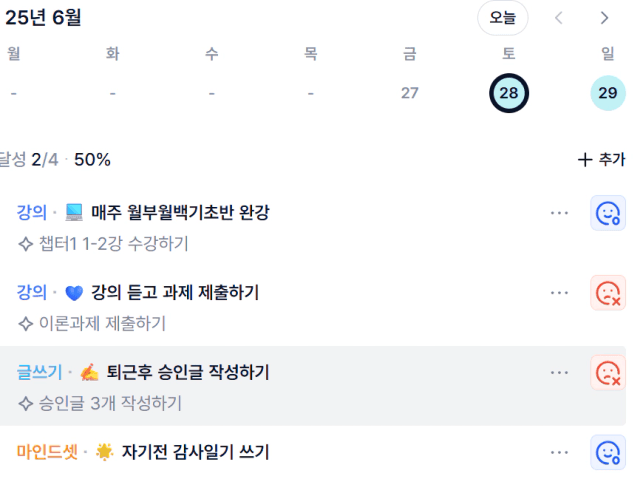Click the laptop emoji of 월부월백기초반 task
This screenshot has width=640, height=496.
74,213
